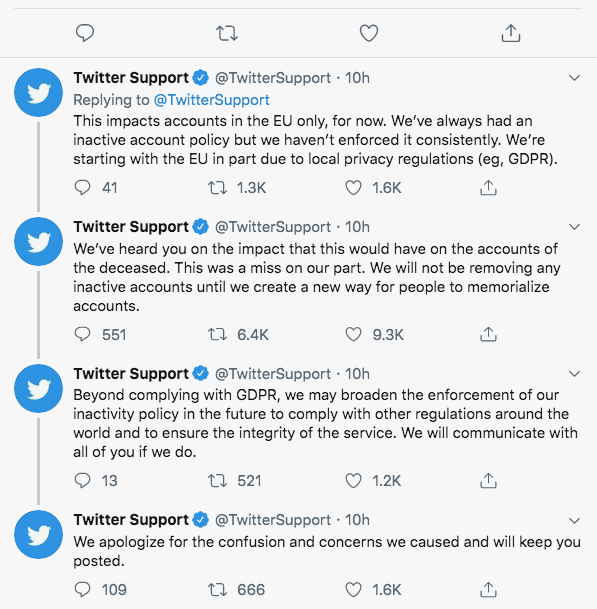Like the top tweet with heart icon
This screenshot has width=597, height=609.
tap(369, 33)
